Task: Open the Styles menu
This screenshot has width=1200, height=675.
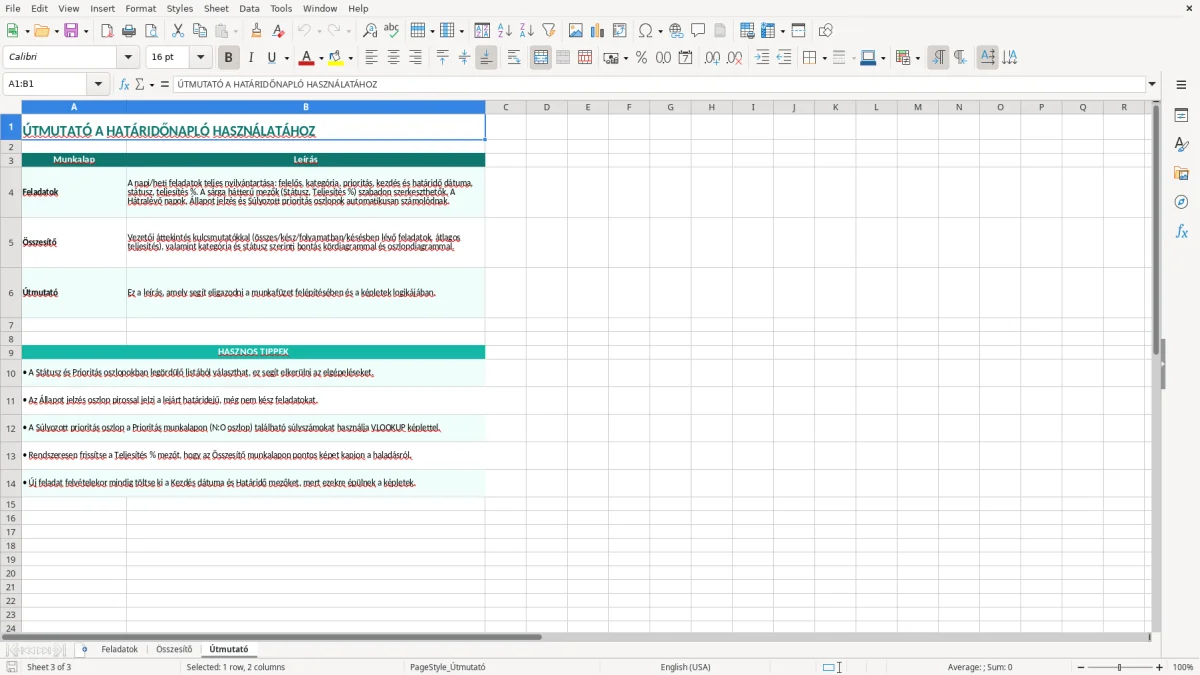Action: (x=180, y=8)
